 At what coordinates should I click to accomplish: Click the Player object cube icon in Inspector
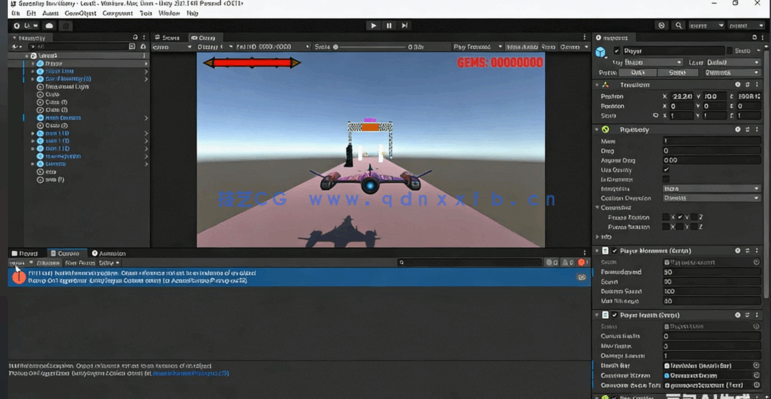click(x=601, y=52)
